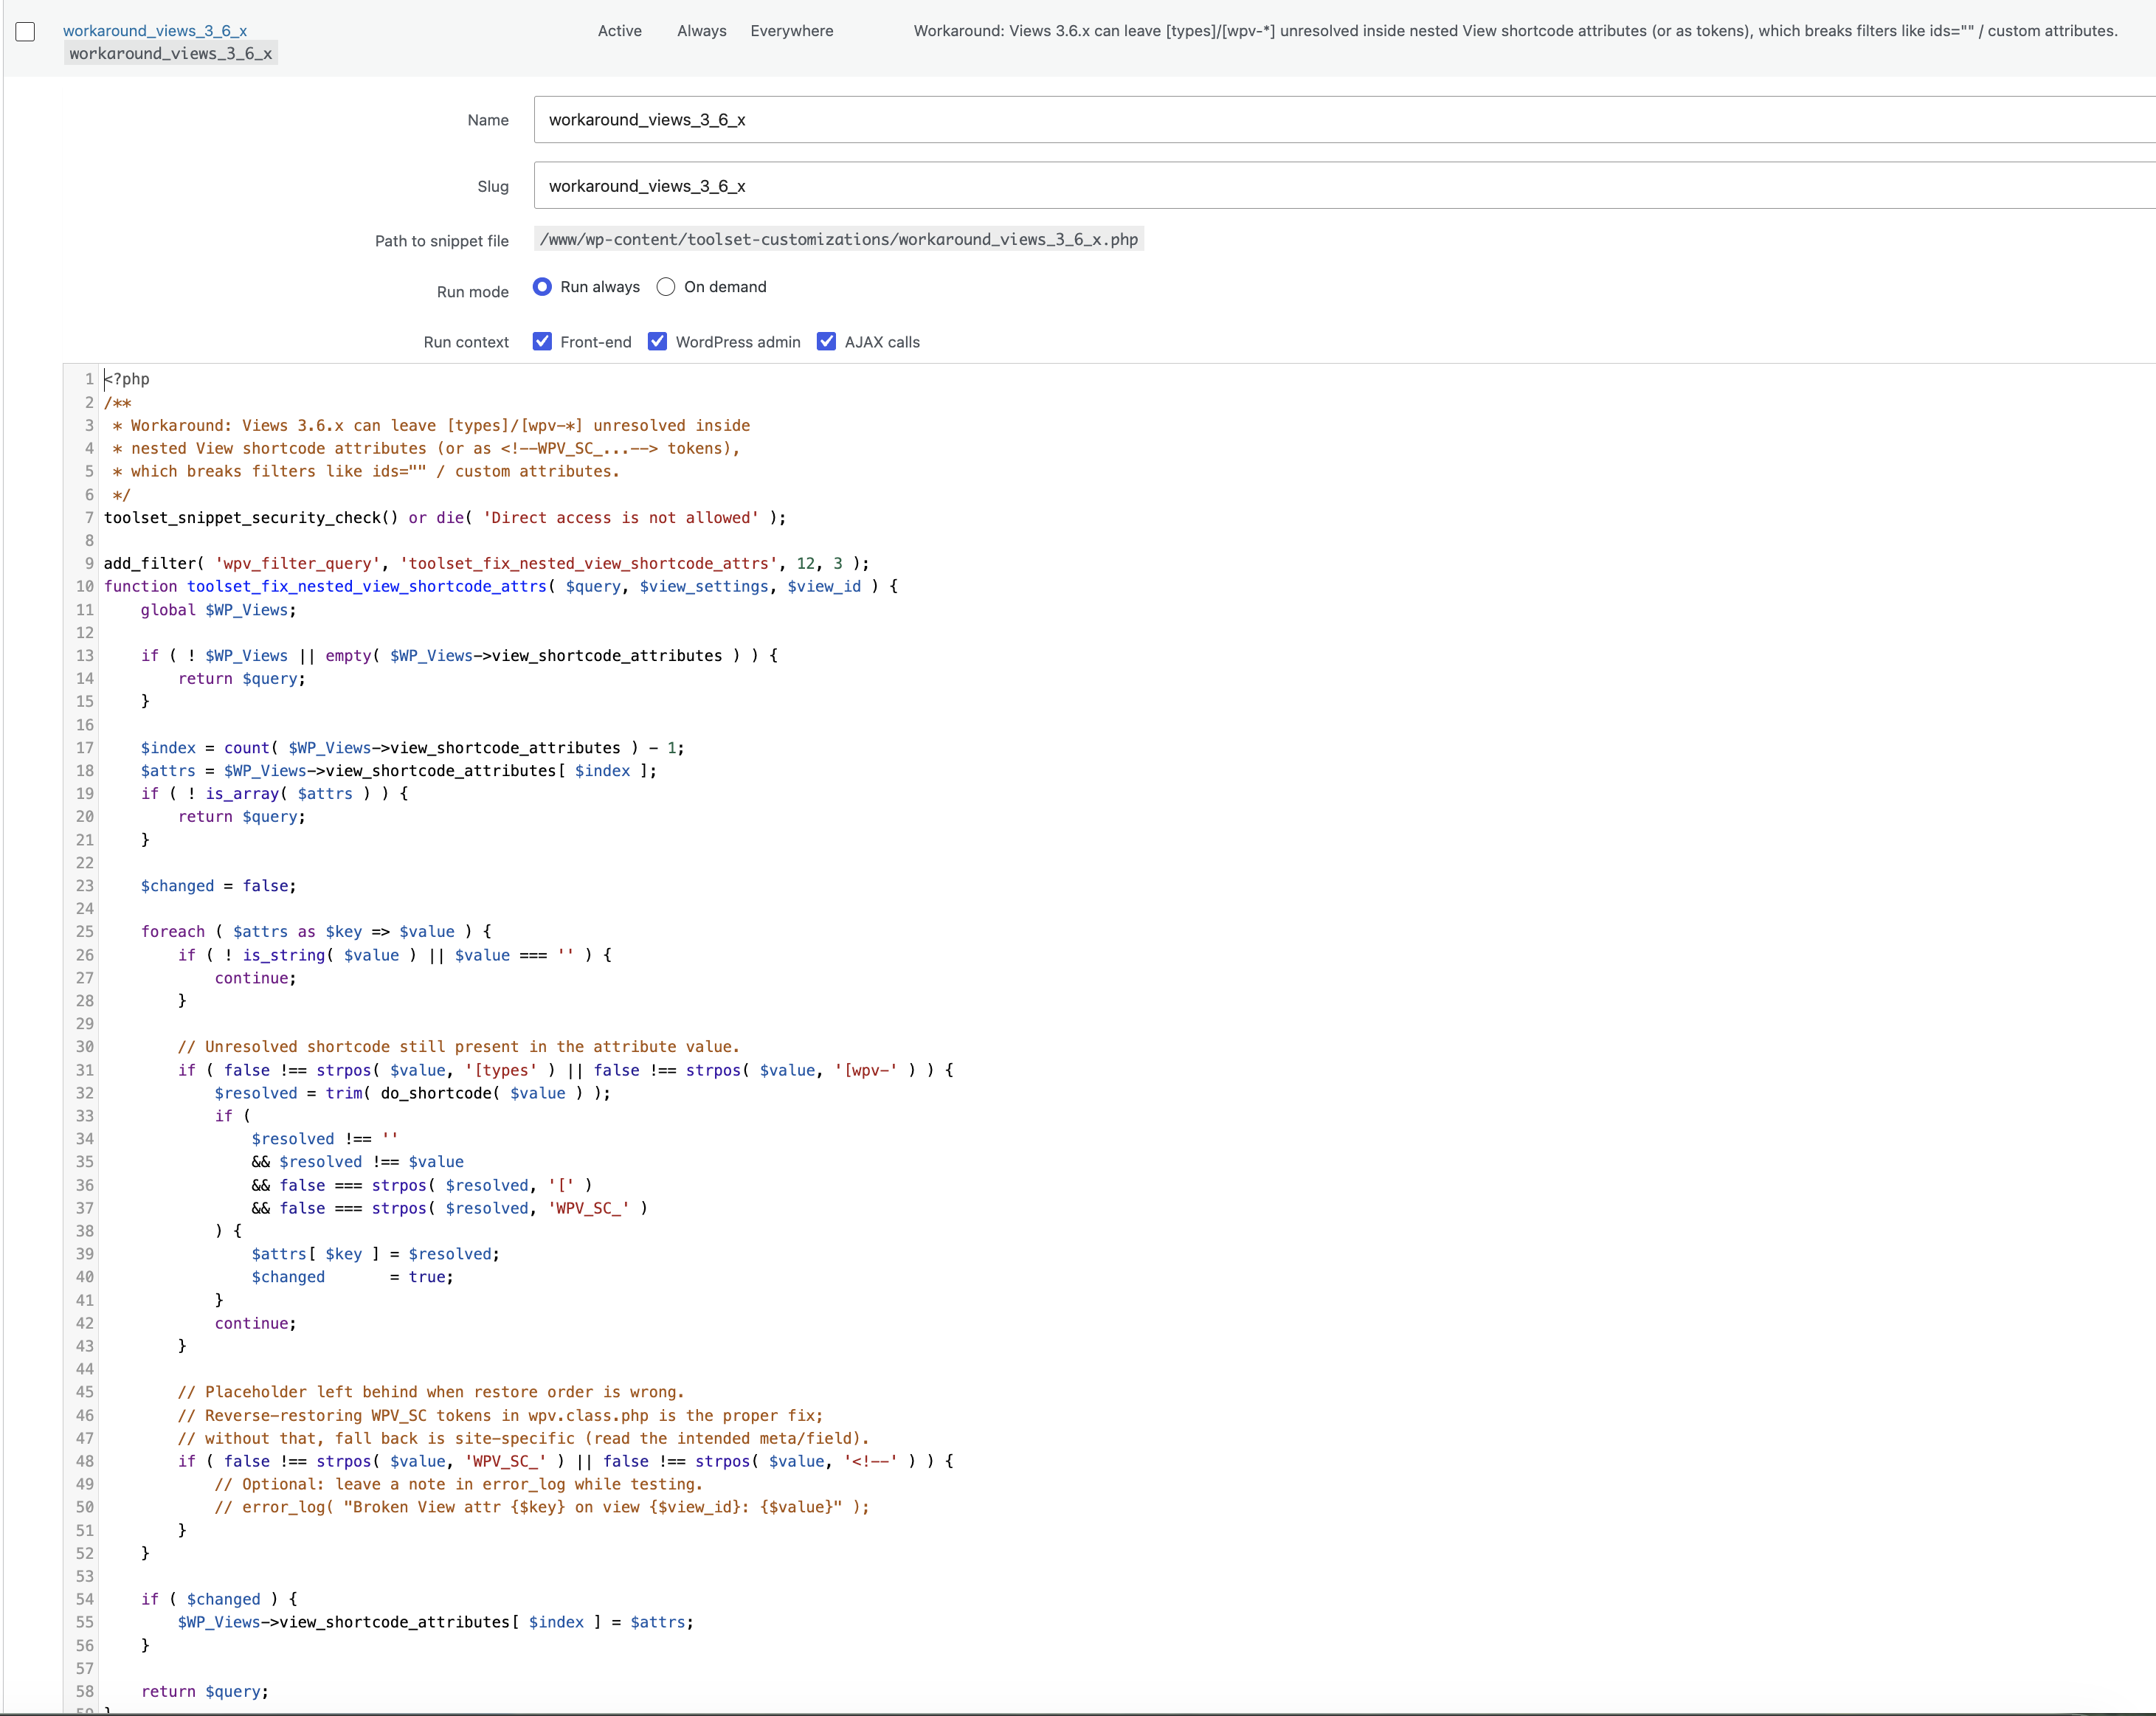Screen dimensions: 2156x1716
Task: Click the add_filter 'wpv_filter_query' code line
Action: [x=487, y=564]
